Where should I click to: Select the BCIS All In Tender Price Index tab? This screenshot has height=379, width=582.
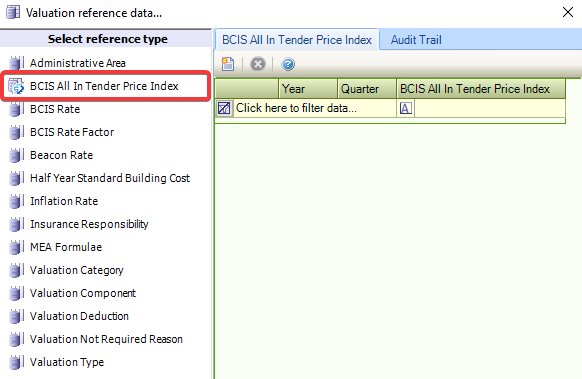pos(297,40)
